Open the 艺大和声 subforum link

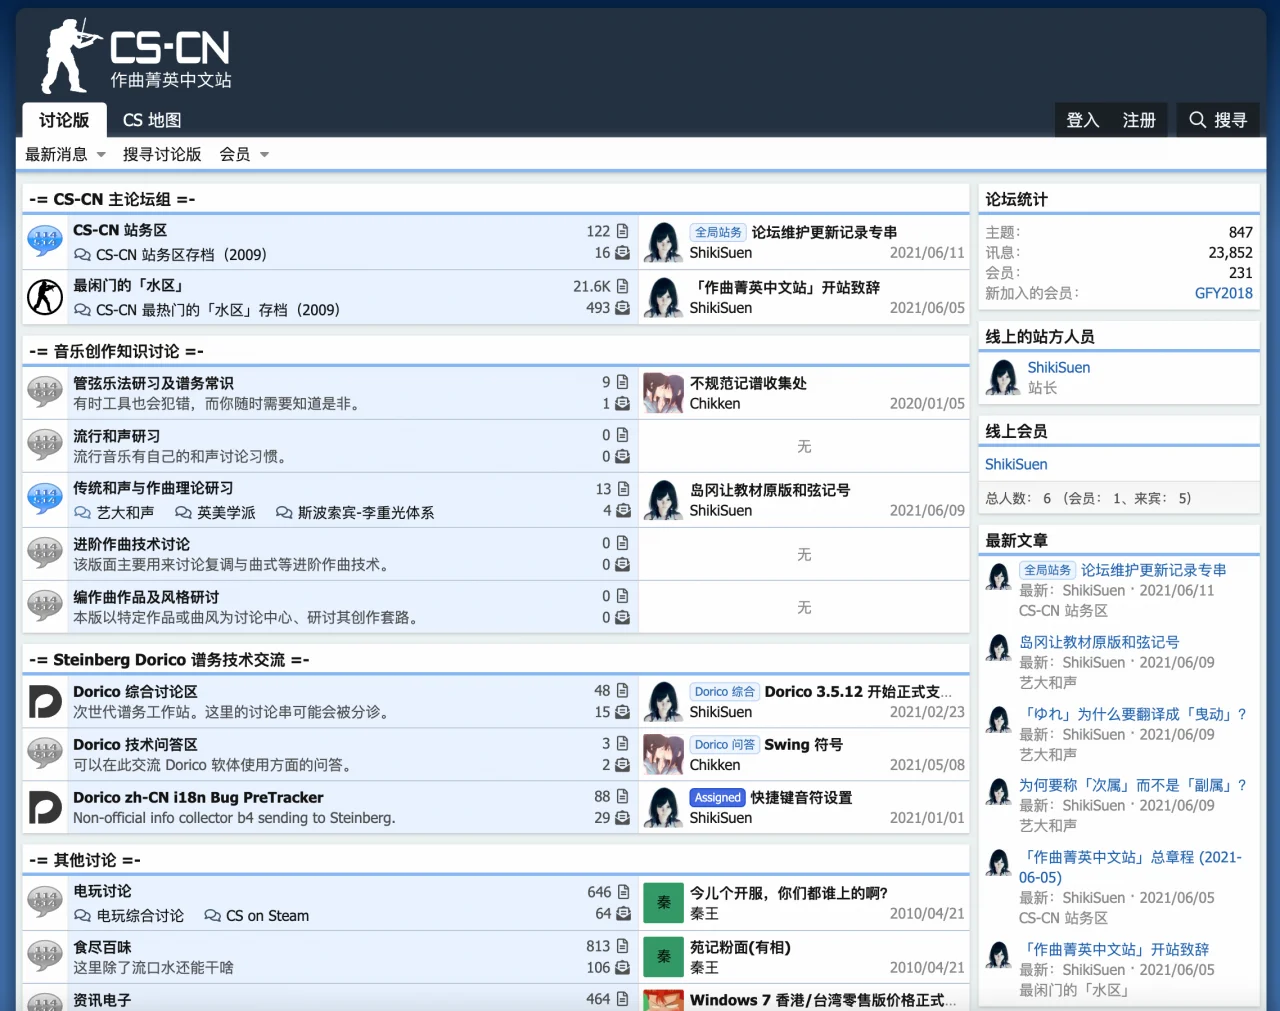[x=125, y=513]
